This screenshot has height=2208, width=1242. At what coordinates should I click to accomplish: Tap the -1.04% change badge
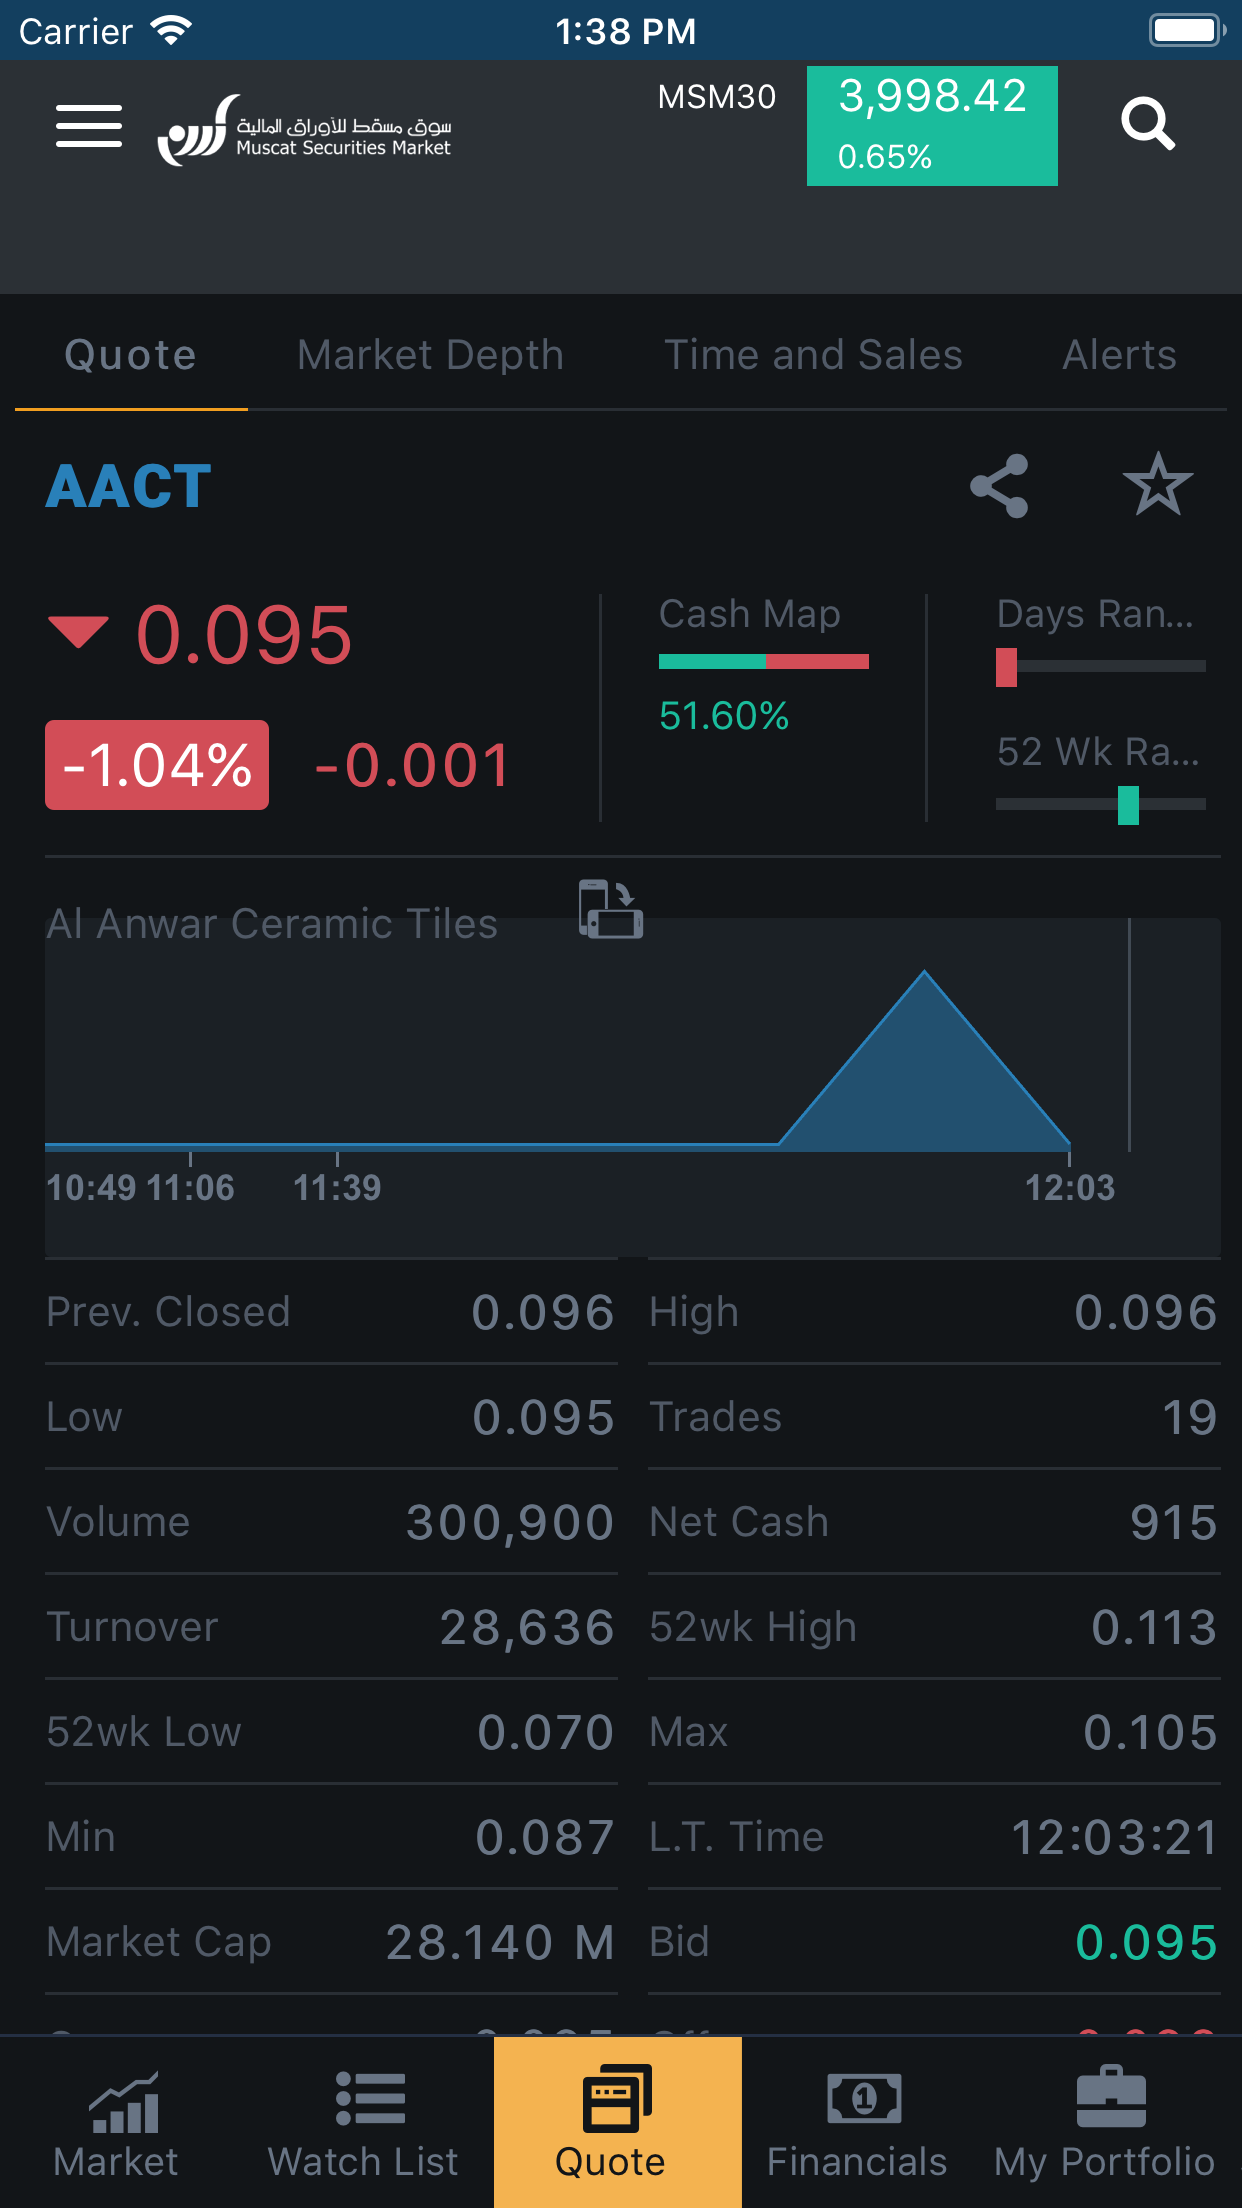tap(157, 765)
